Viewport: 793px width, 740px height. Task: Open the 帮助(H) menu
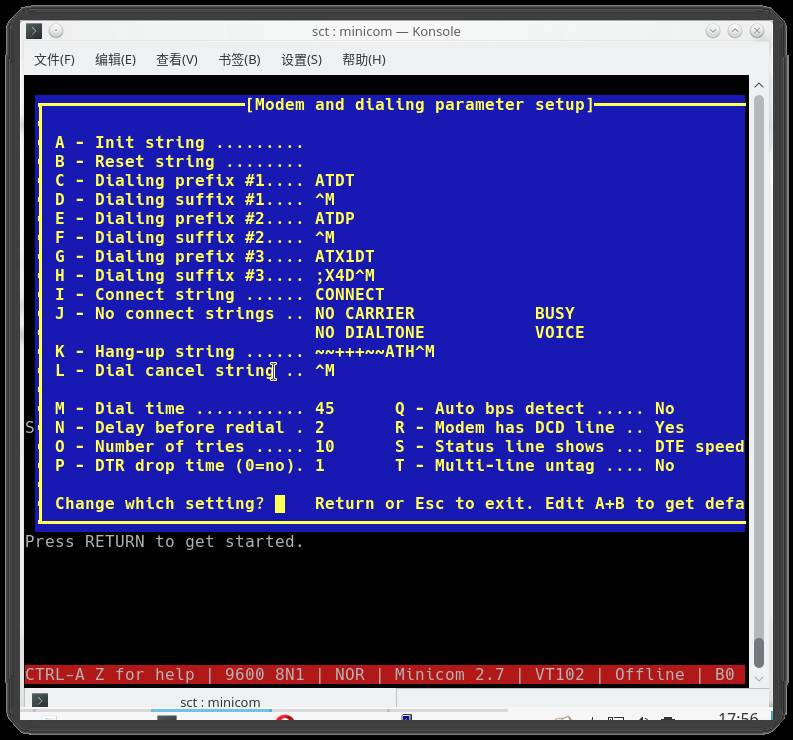pos(364,60)
